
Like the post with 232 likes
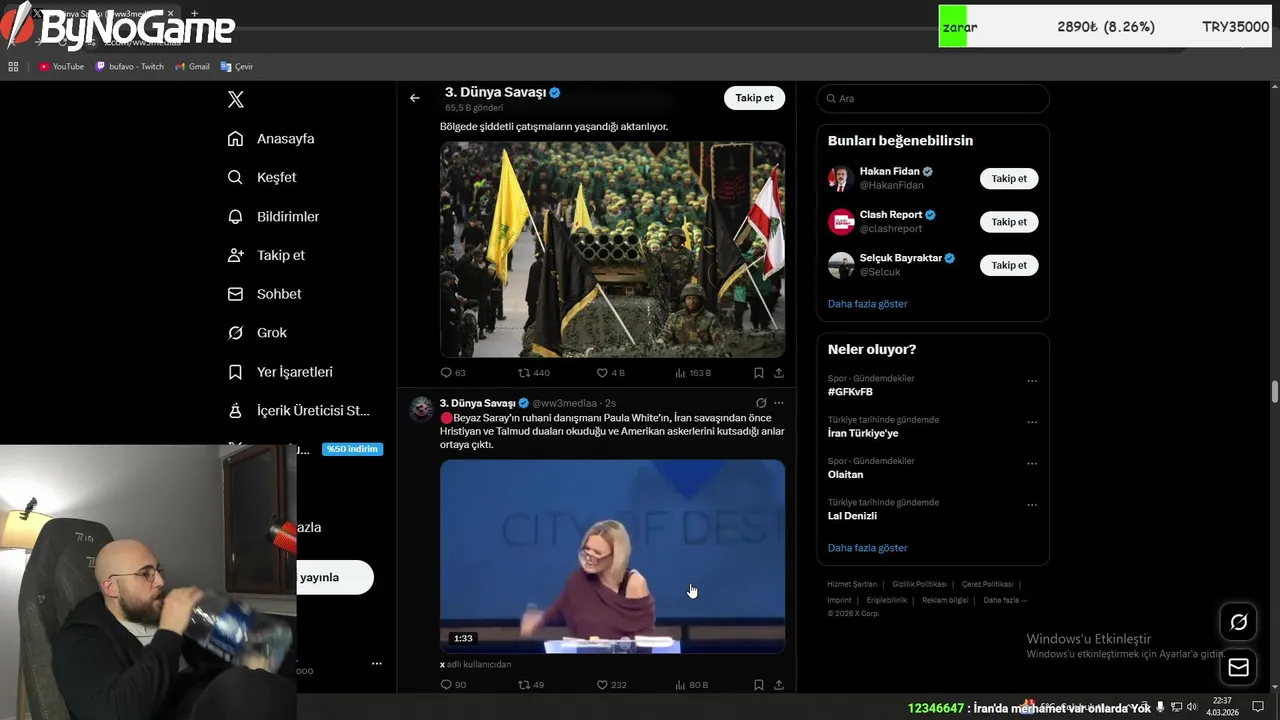coord(611,685)
